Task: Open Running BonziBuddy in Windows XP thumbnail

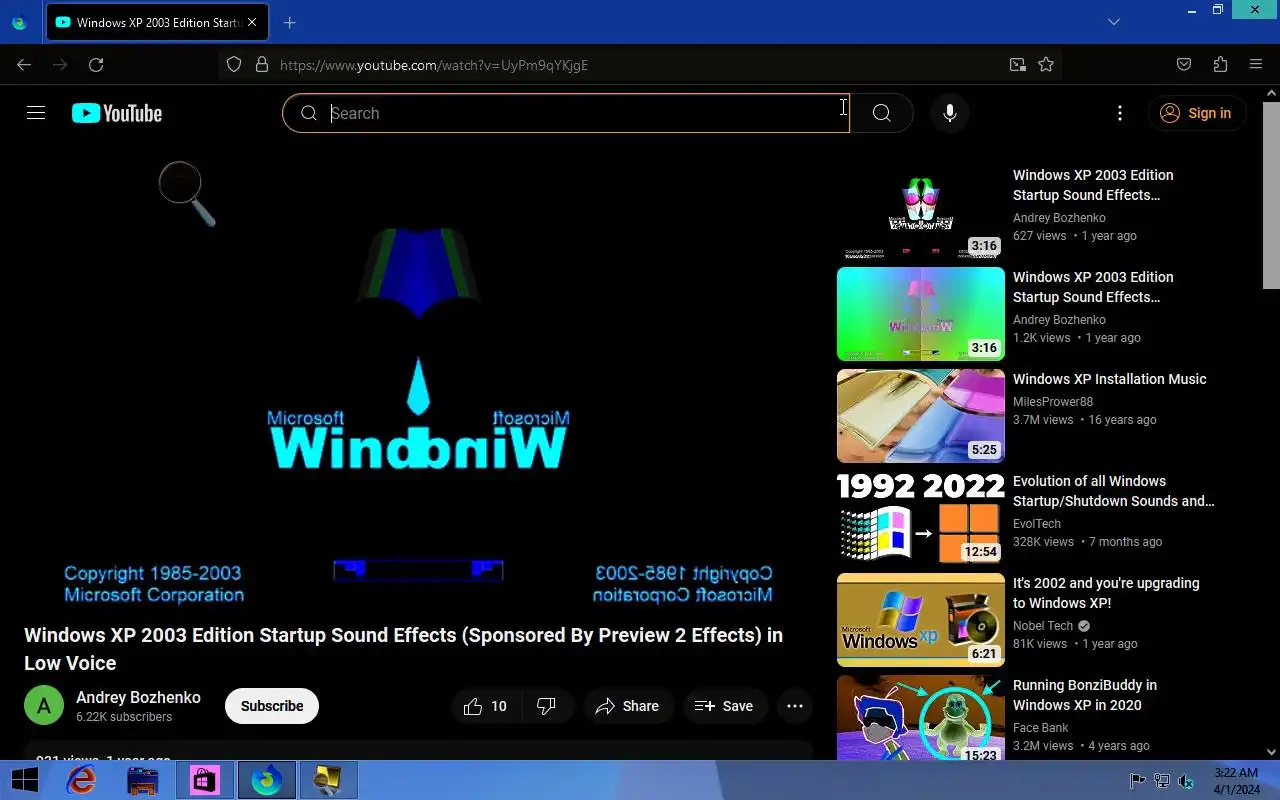Action: pos(921,718)
